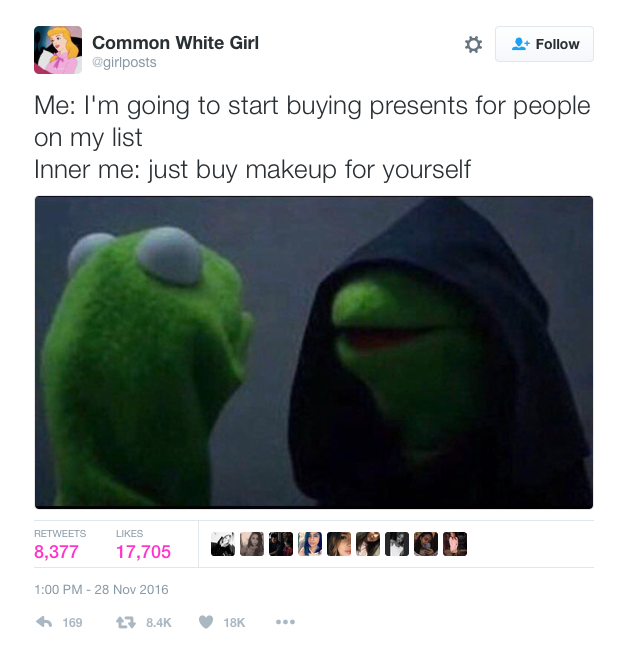Screen dimensions: 629x657
Task: Open the Cinderella profile avatar
Action: tap(58, 50)
